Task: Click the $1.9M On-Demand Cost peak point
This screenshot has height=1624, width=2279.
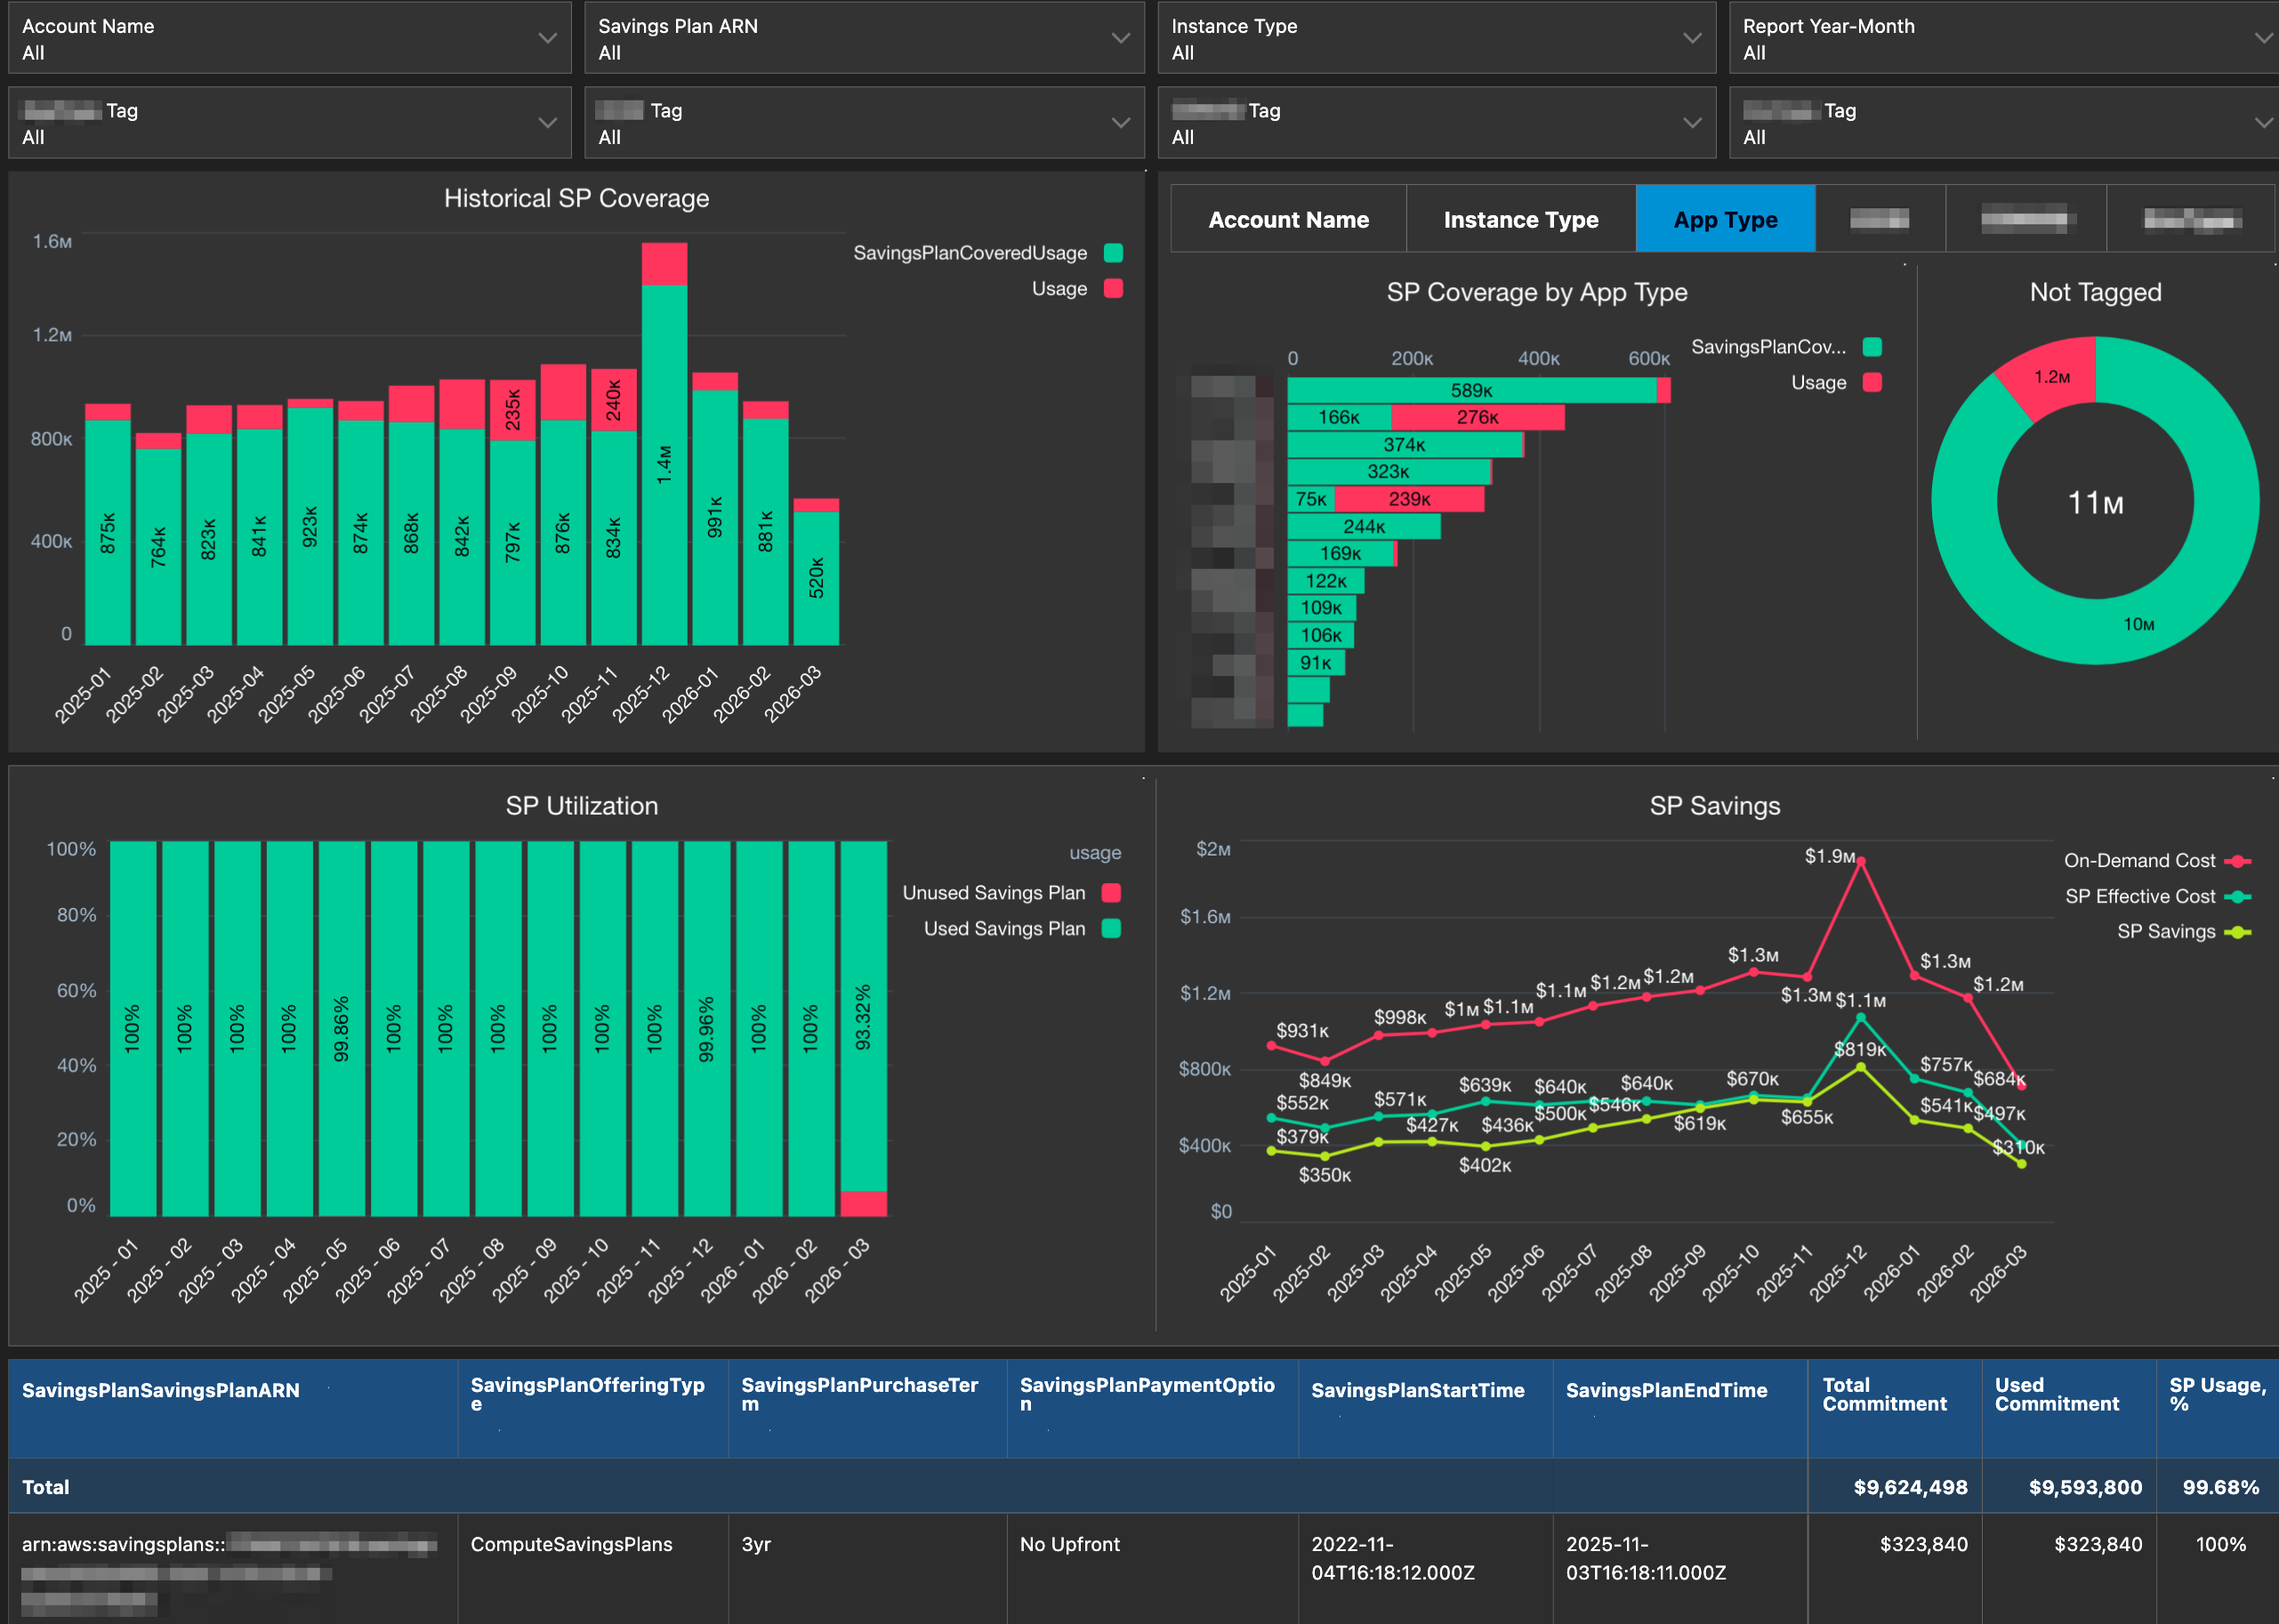Action: point(1860,861)
